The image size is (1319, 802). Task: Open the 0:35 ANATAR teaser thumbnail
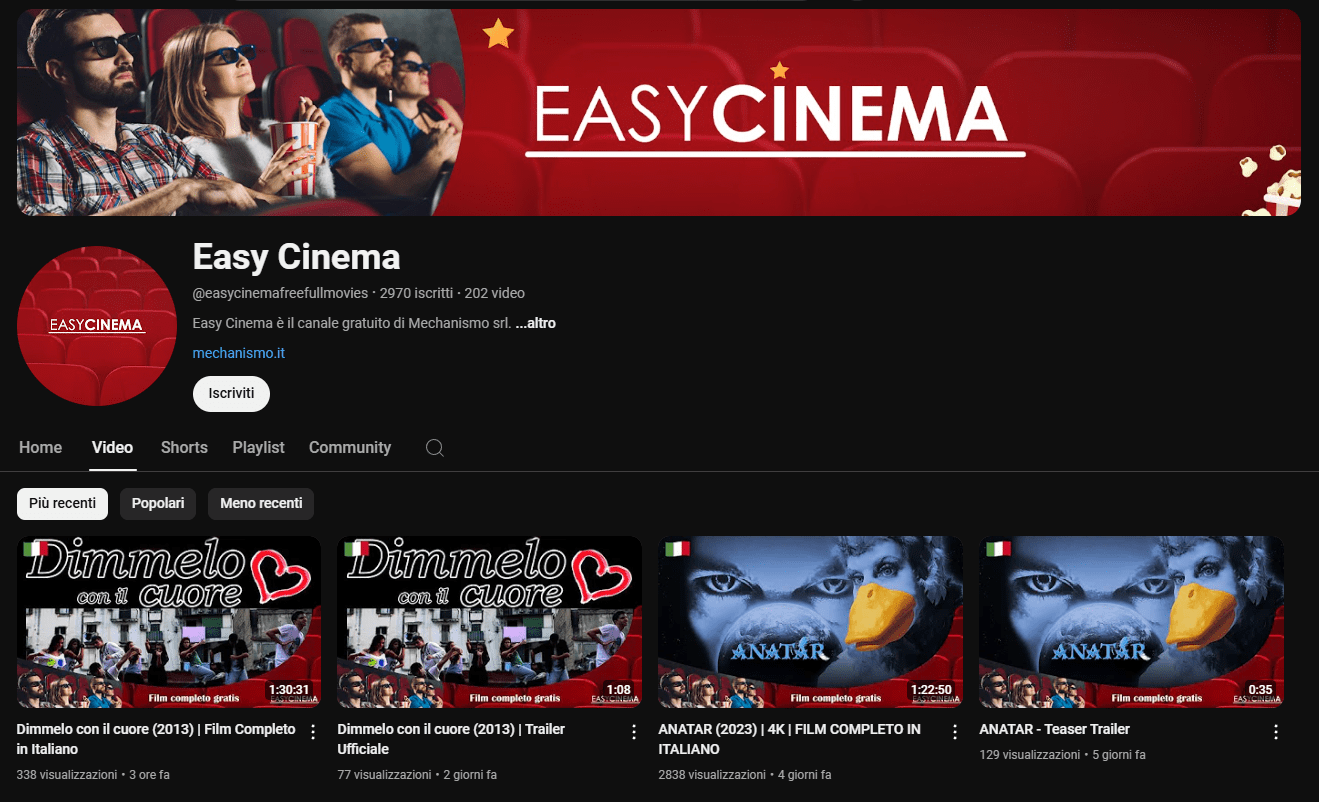pyautogui.click(x=1132, y=622)
